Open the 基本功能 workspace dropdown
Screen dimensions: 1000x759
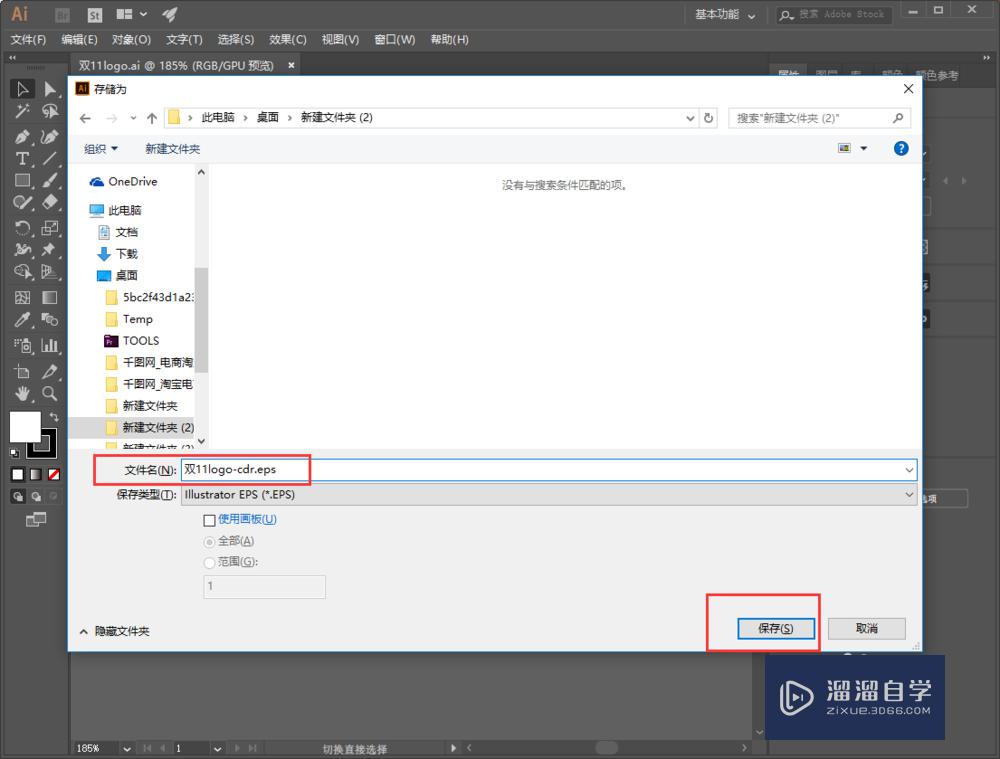tap(724, 15)
